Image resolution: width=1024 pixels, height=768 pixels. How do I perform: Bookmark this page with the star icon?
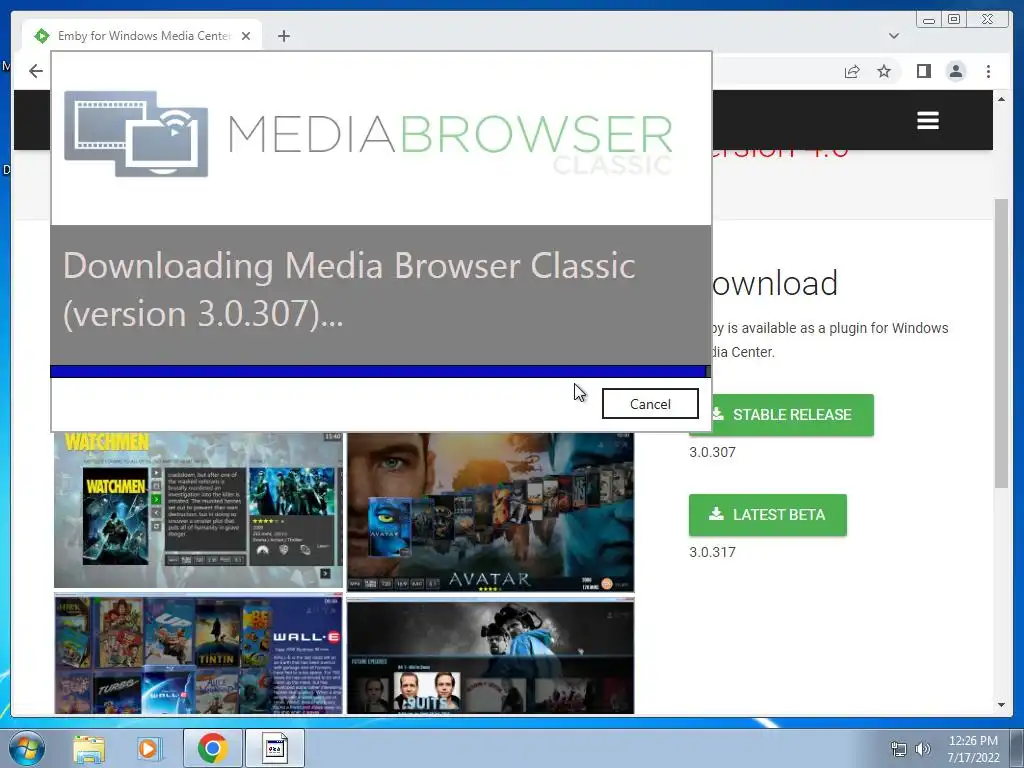(884, 71)
